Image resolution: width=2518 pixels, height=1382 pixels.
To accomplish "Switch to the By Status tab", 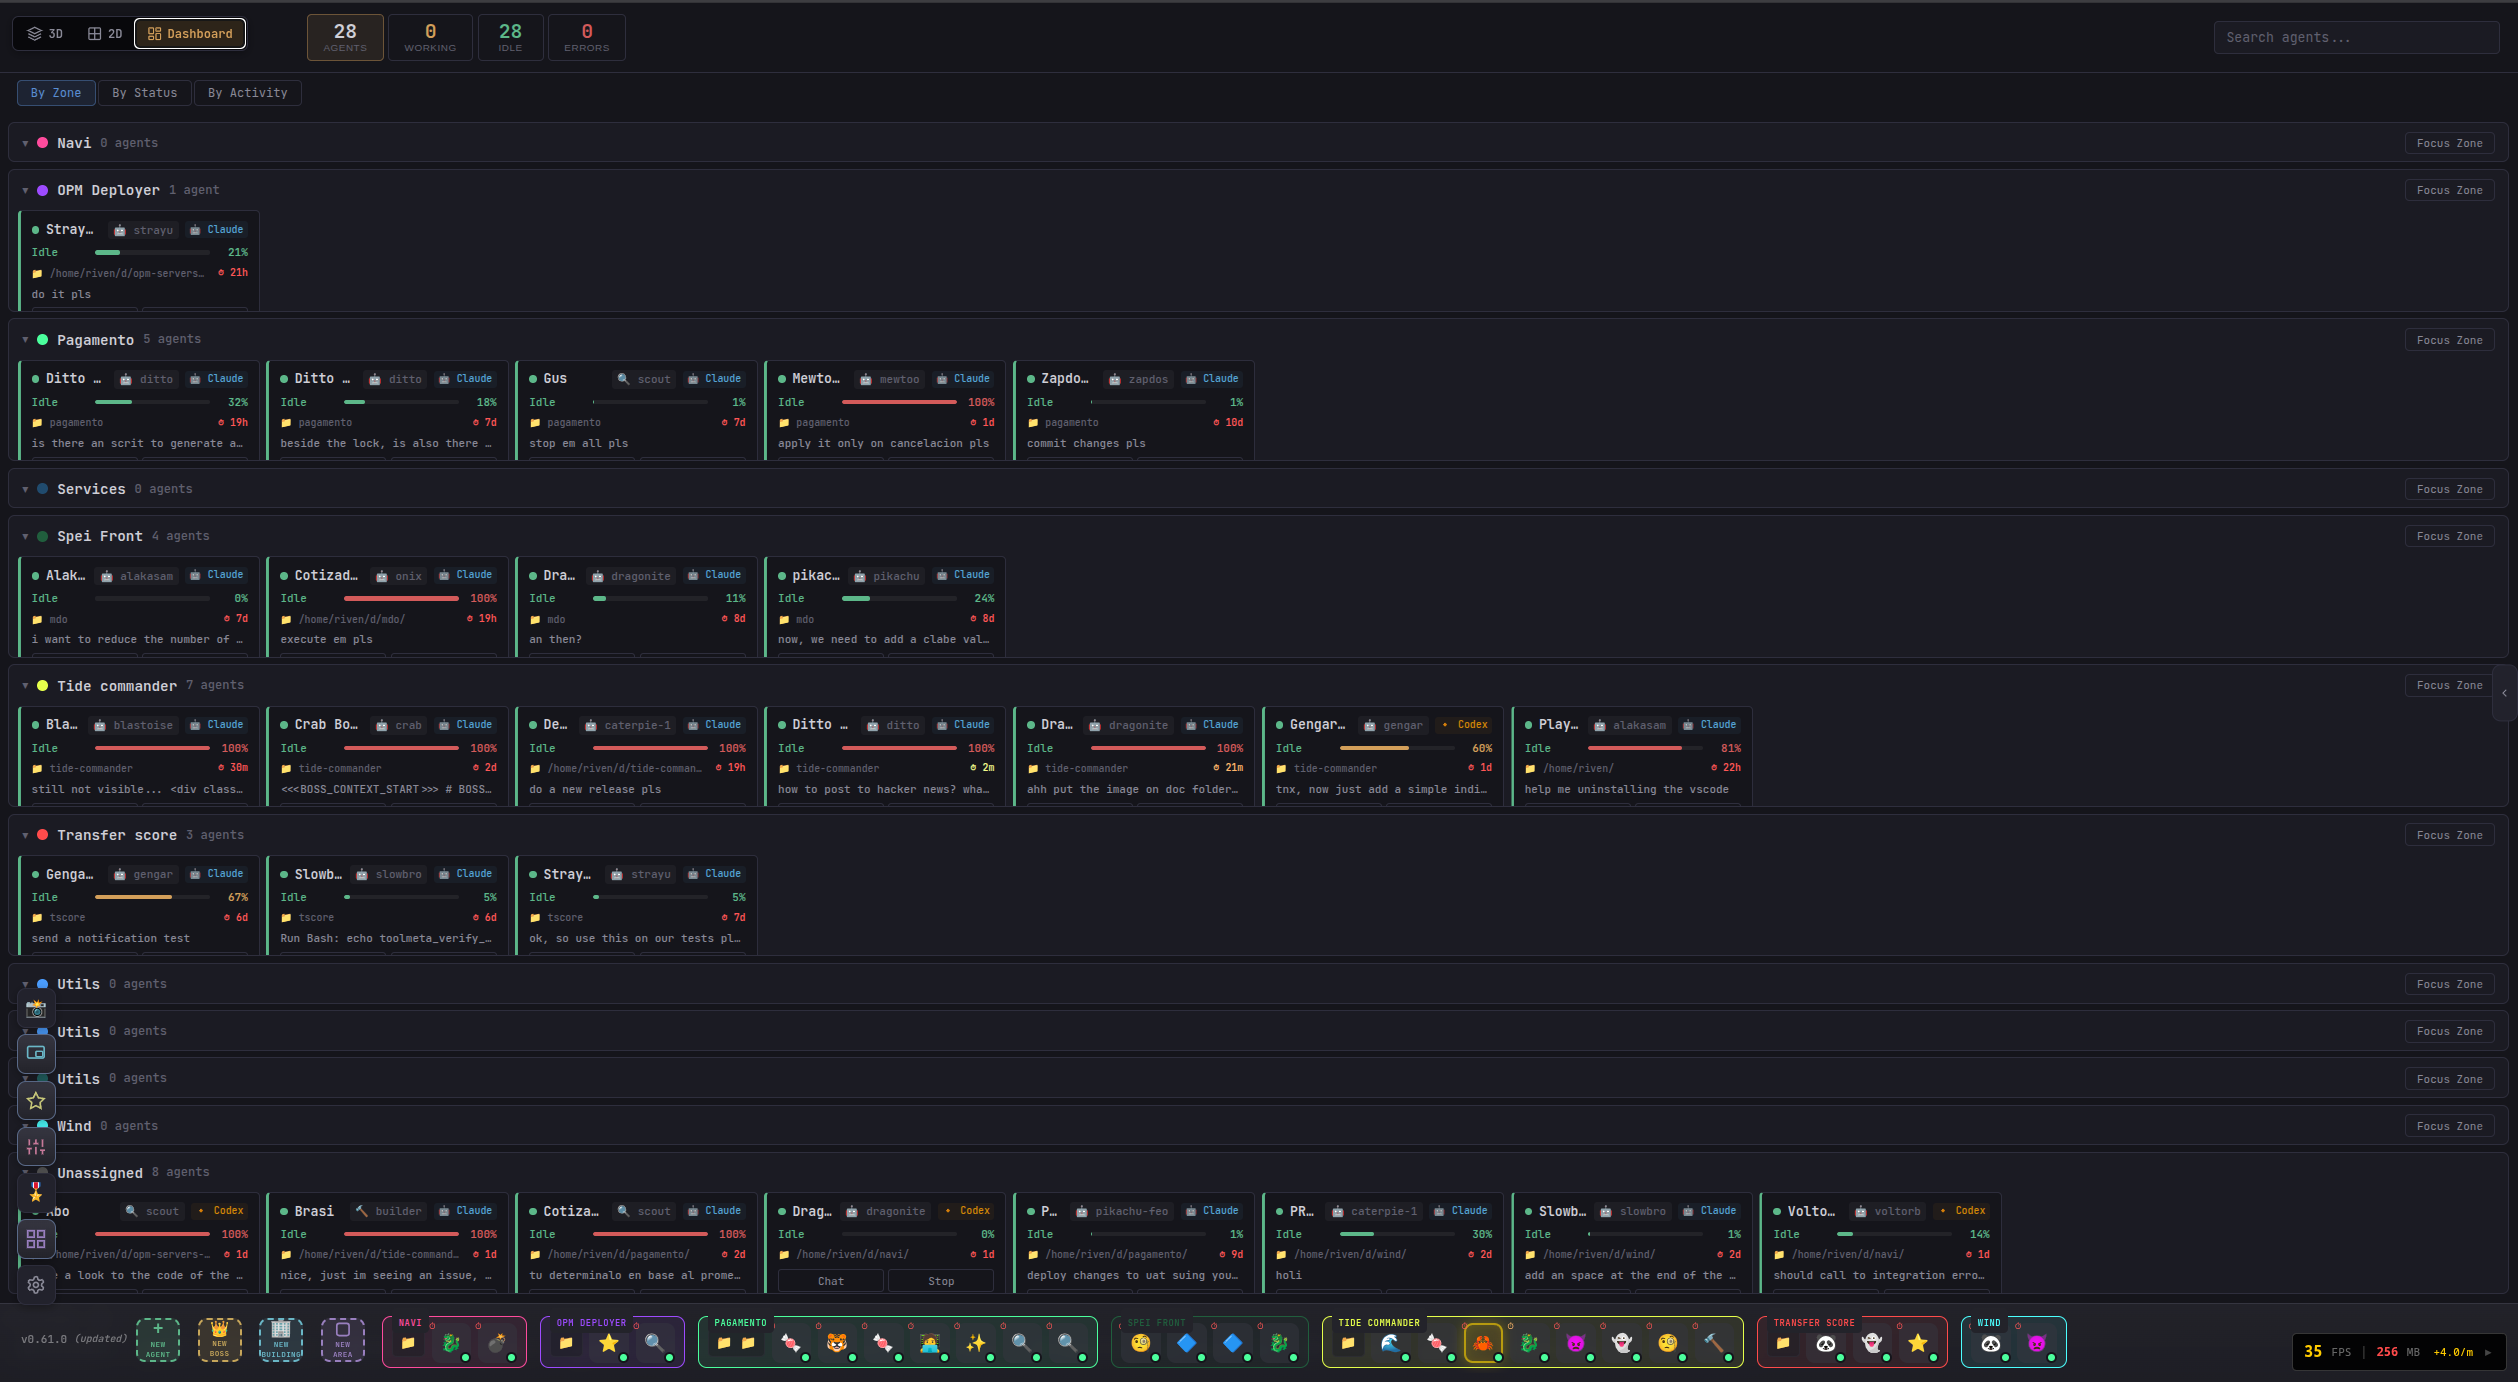I will (x=144, y=92).
